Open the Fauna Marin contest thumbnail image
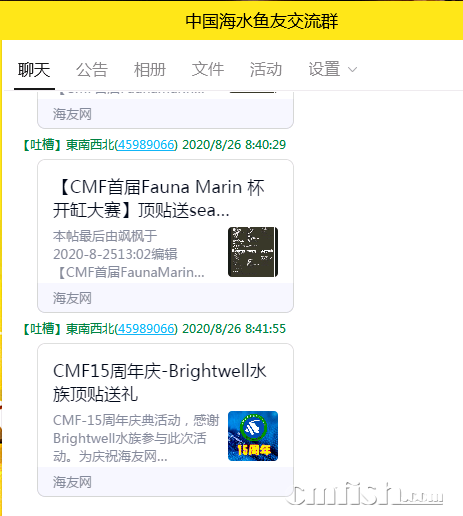This screenshot has width=463, height=516. [x=253, y=252]
